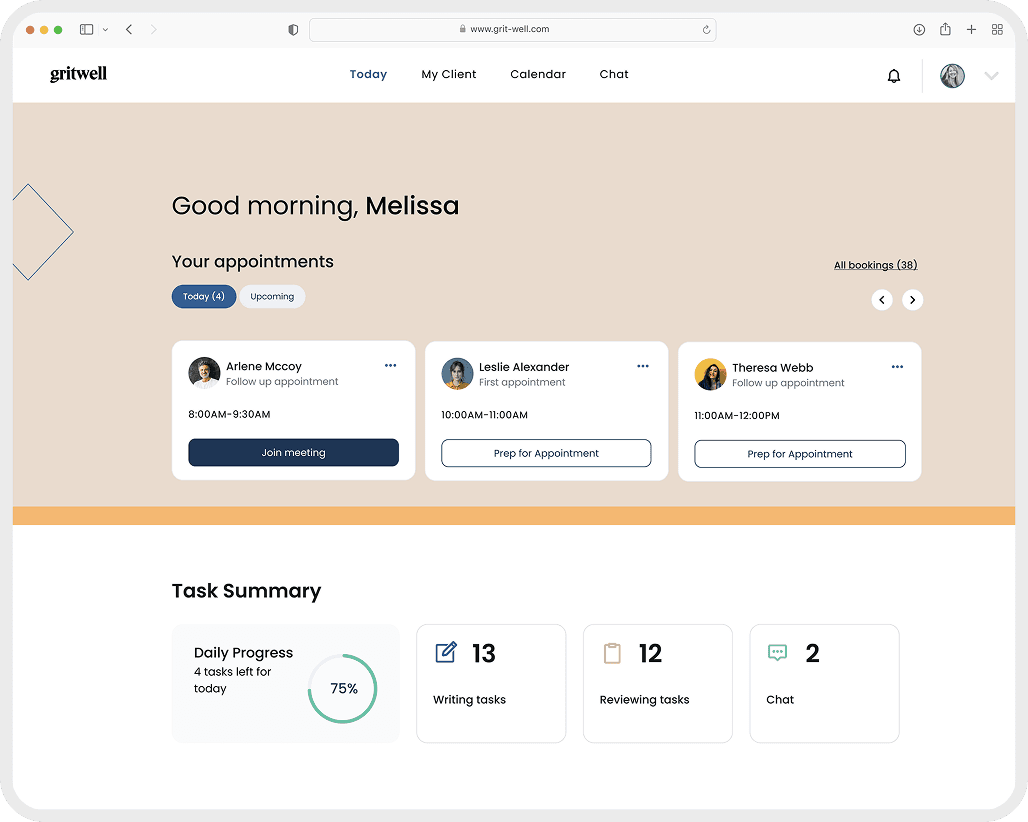
Task: Click the 11:00AM-12:00PM time text
Action: 737,416
